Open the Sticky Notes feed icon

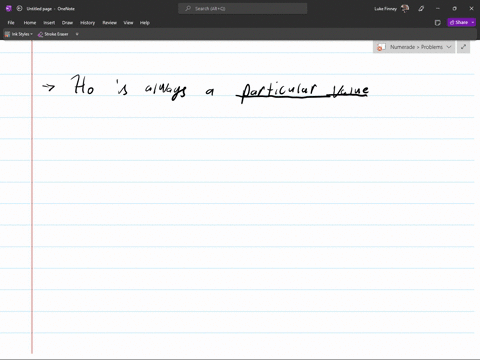point(438,23)
